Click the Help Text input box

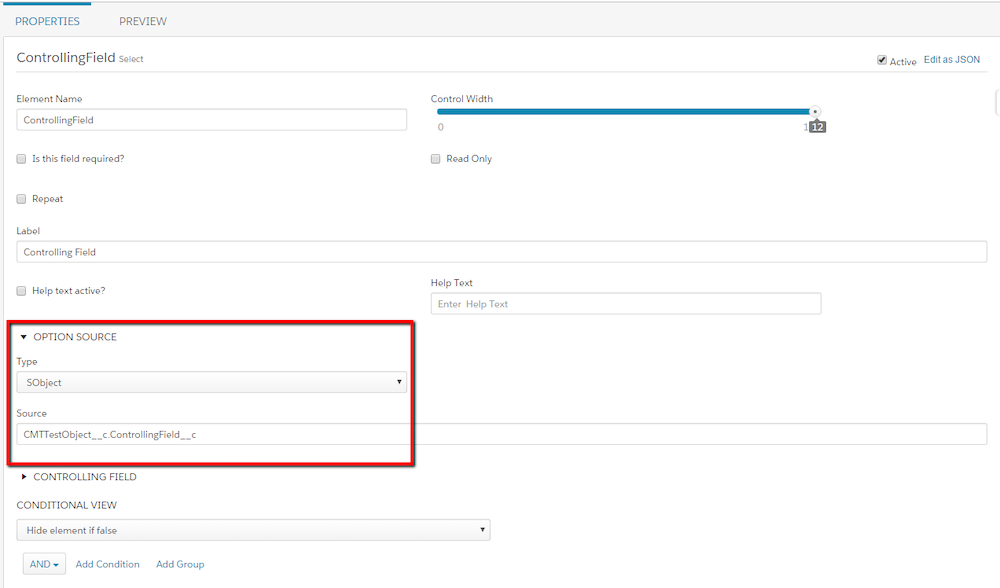(x=626, y=304)
